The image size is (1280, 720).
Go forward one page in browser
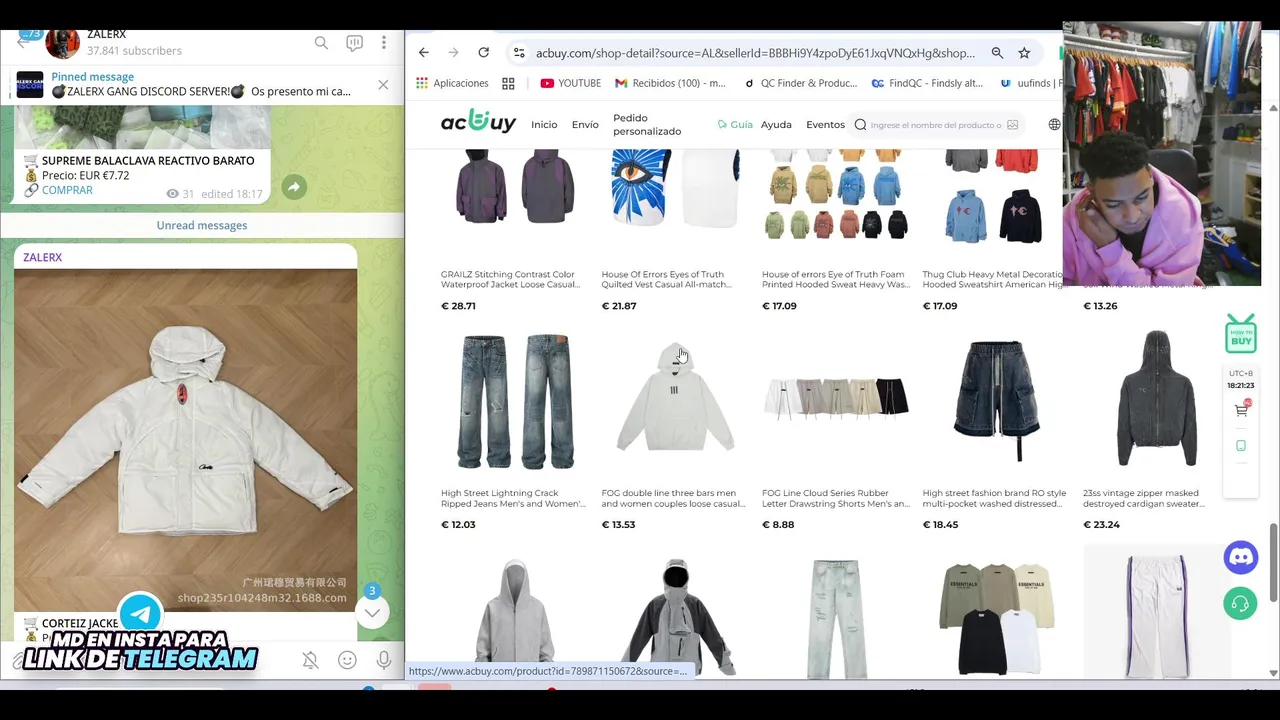click(454, 53)
